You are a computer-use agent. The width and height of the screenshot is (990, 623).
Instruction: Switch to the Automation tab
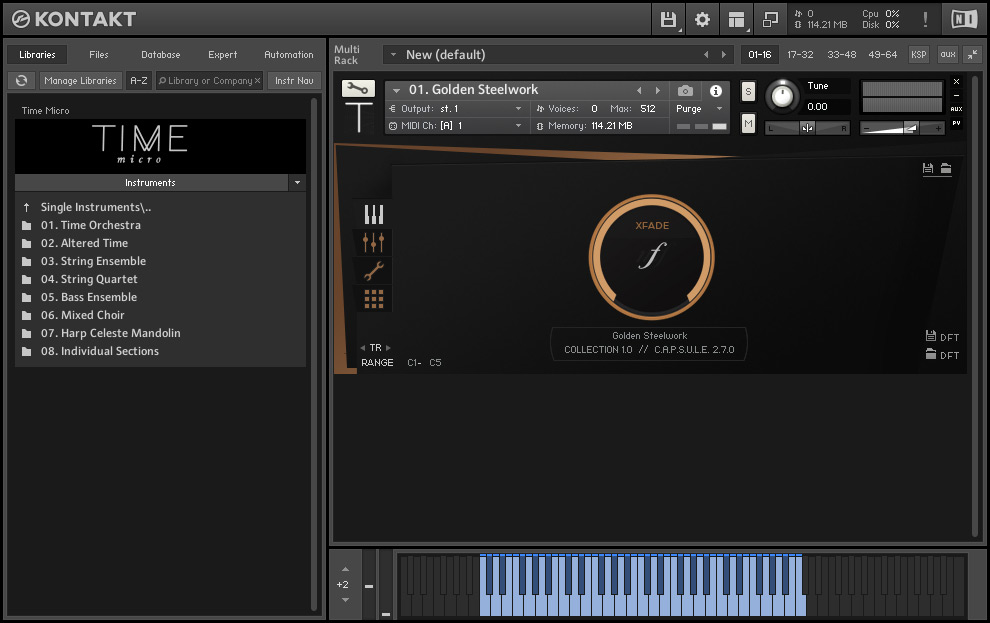[288, 55]
